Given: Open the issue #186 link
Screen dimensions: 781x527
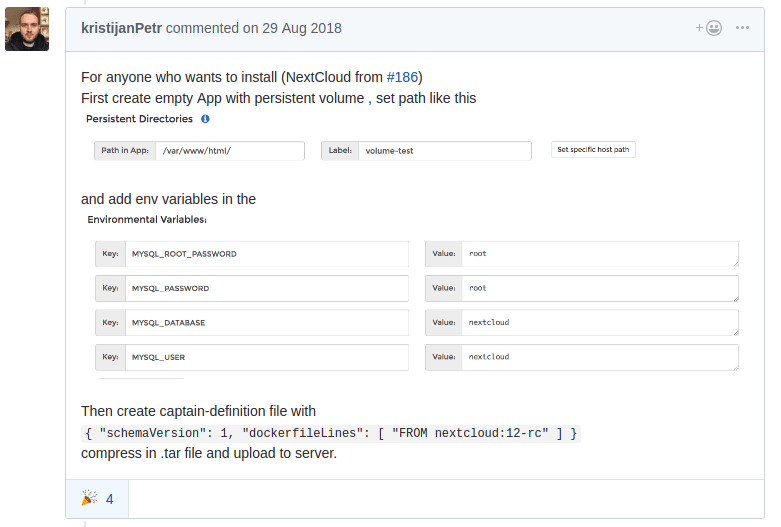Looking at the screenshot, I should (403, 77).
